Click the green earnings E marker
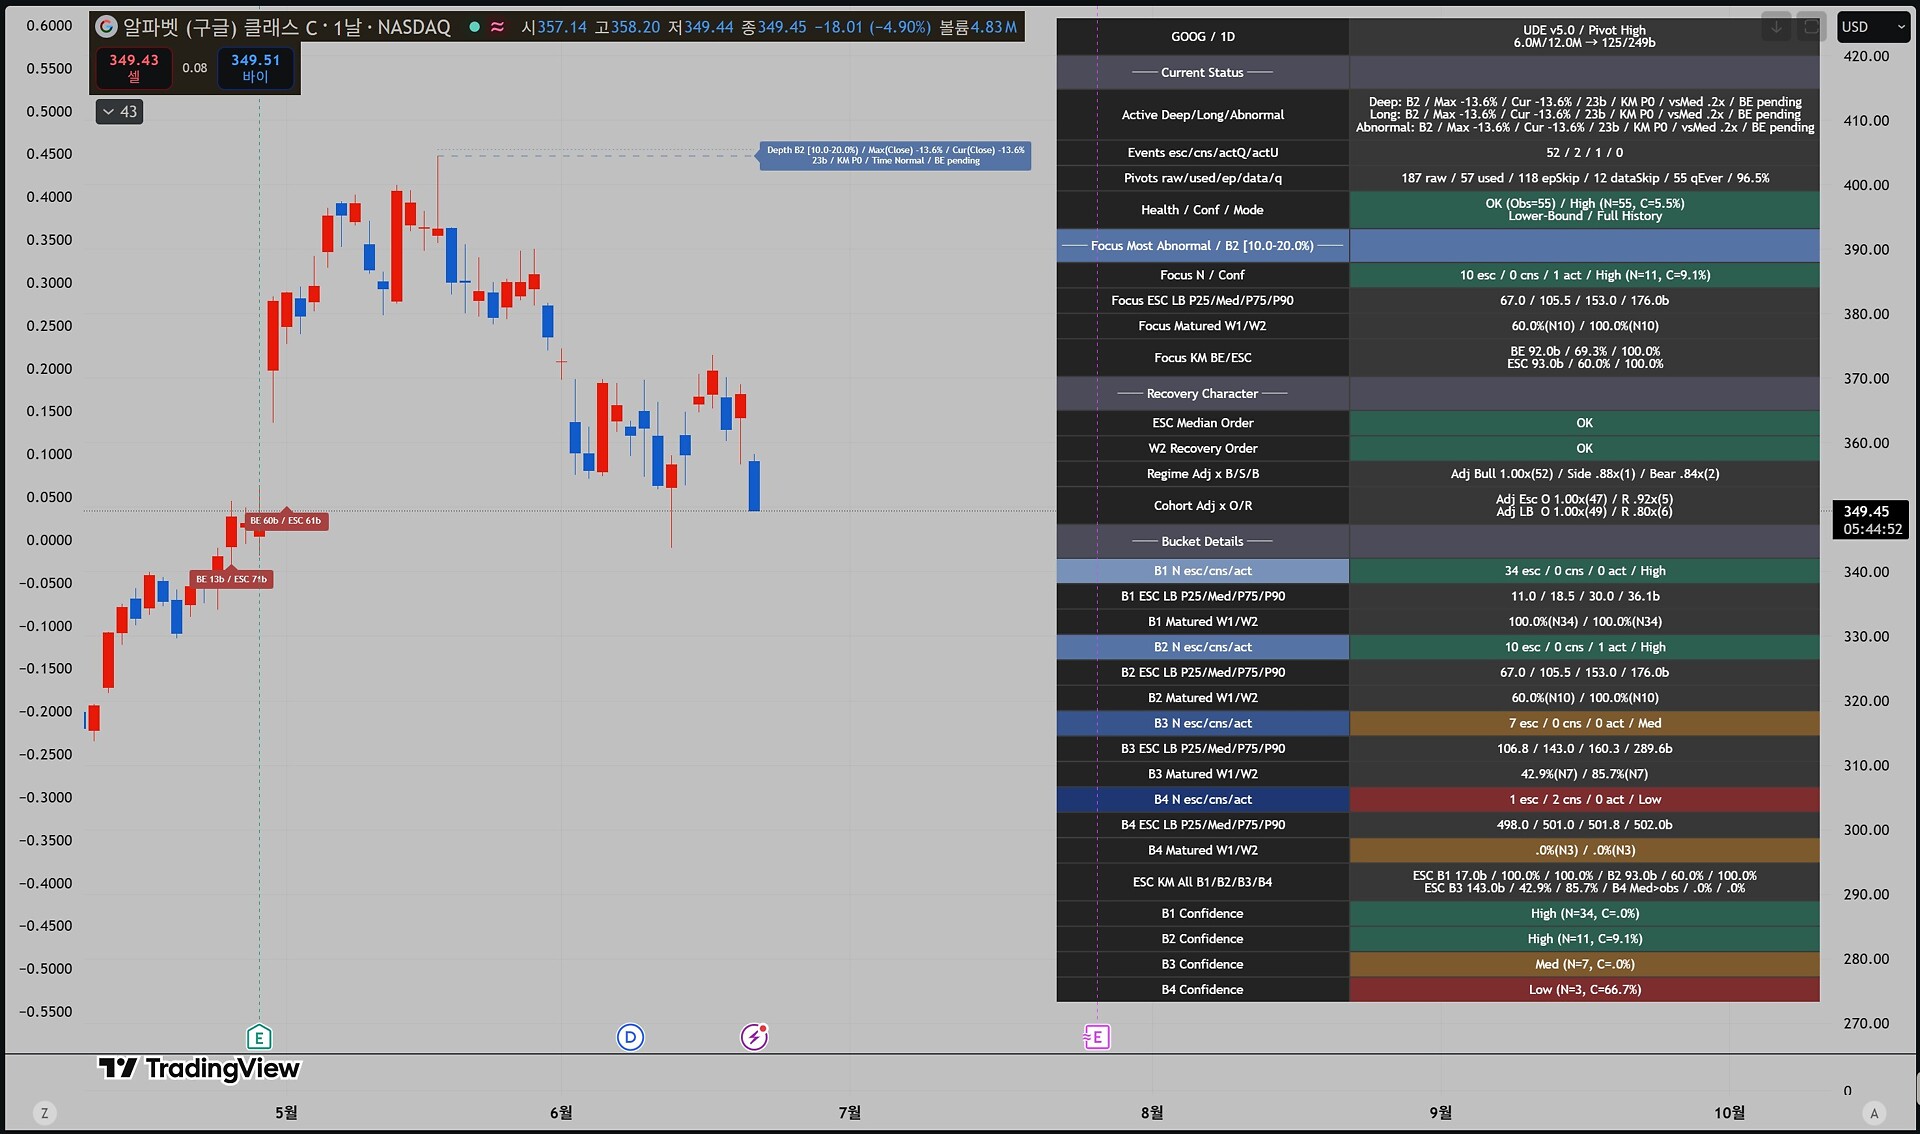The width and height of the screenshot is (1920, 1134). [x=259, y=1037]
